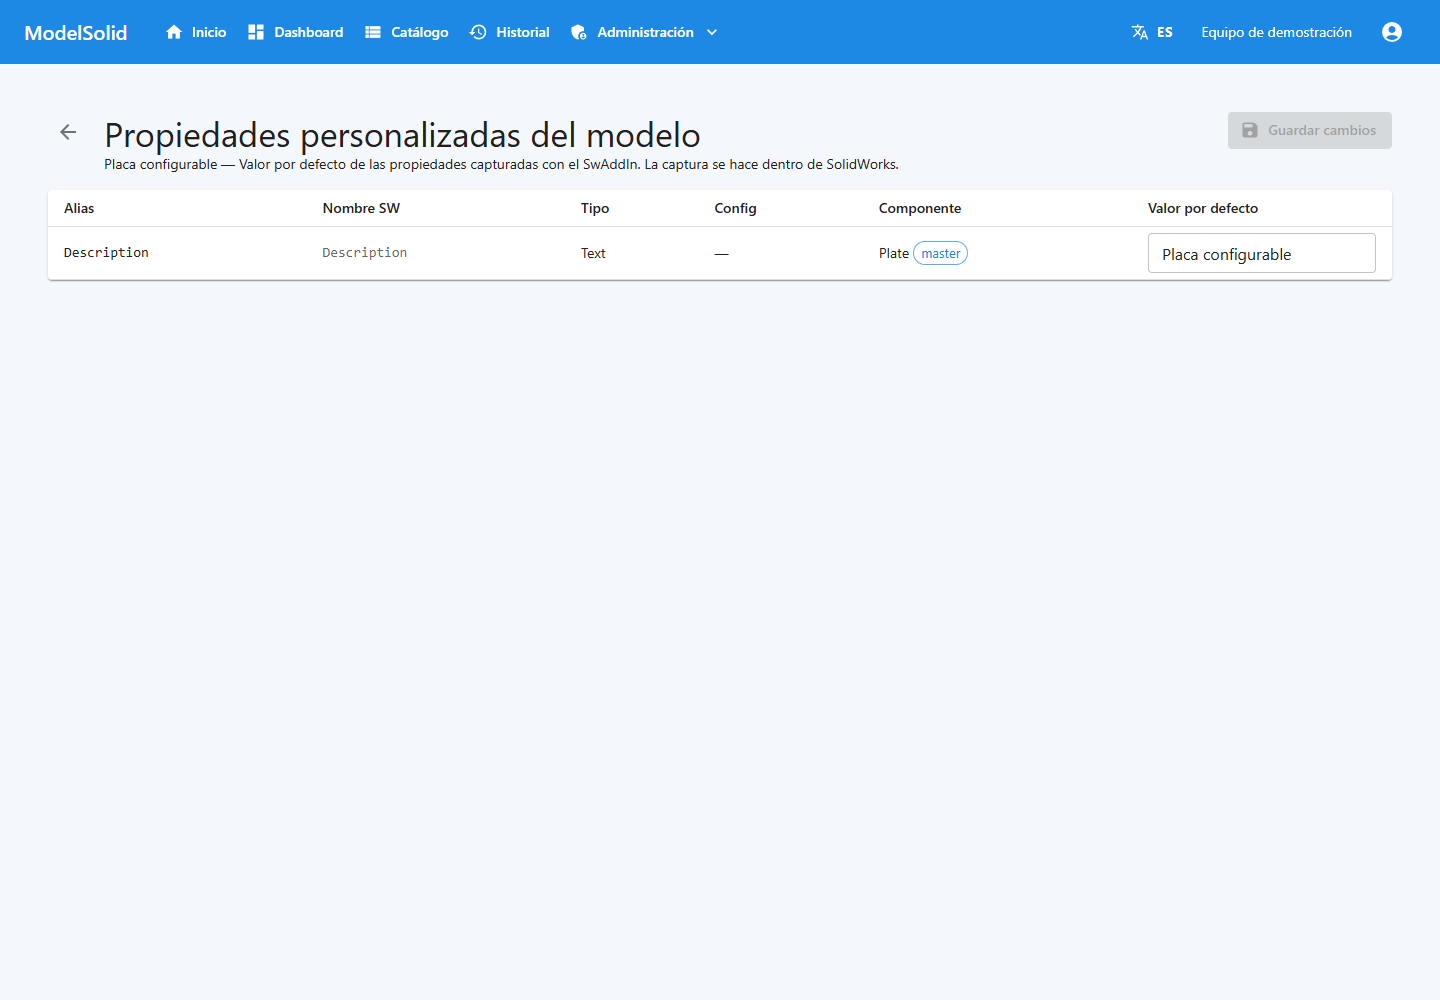Edit the Valor por defecto input field
The width and height of the screenshot is (1440, 1000).
pyautogui.click(x=1262, y=253)
